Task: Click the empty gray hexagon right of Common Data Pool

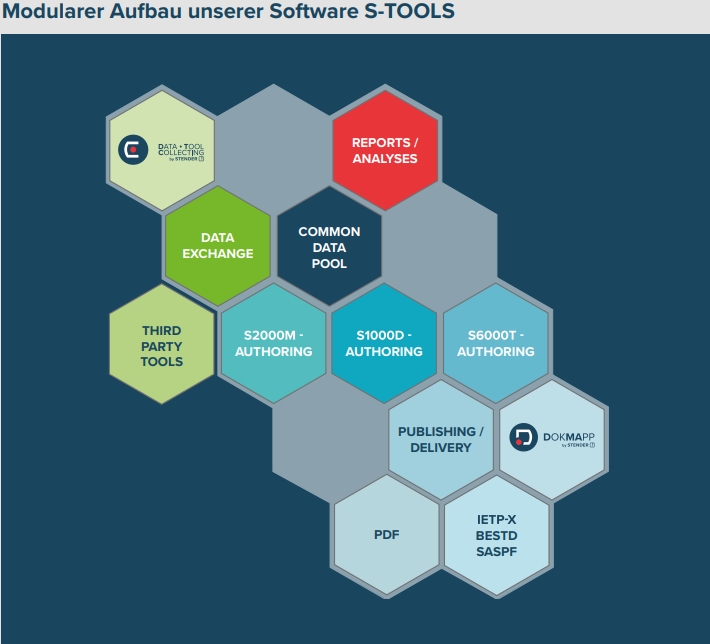Action: coord(440,247)
